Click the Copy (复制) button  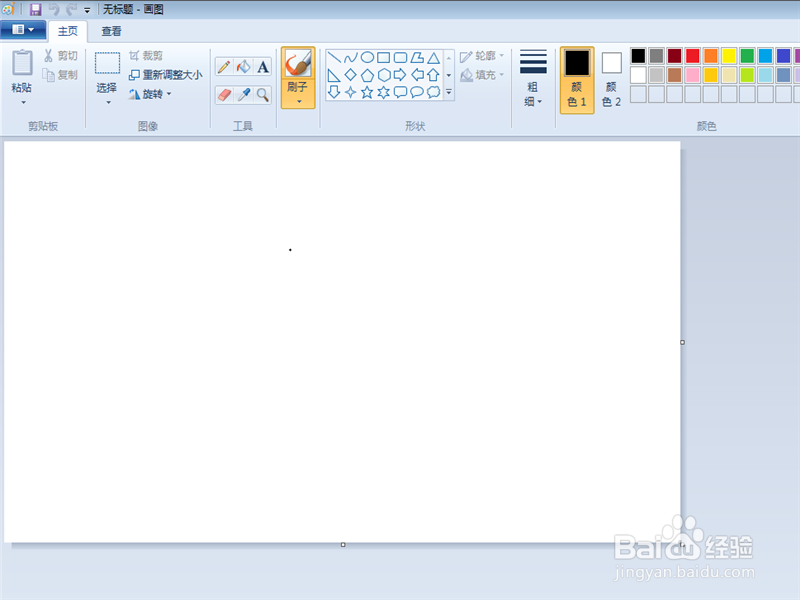[60, 75]
